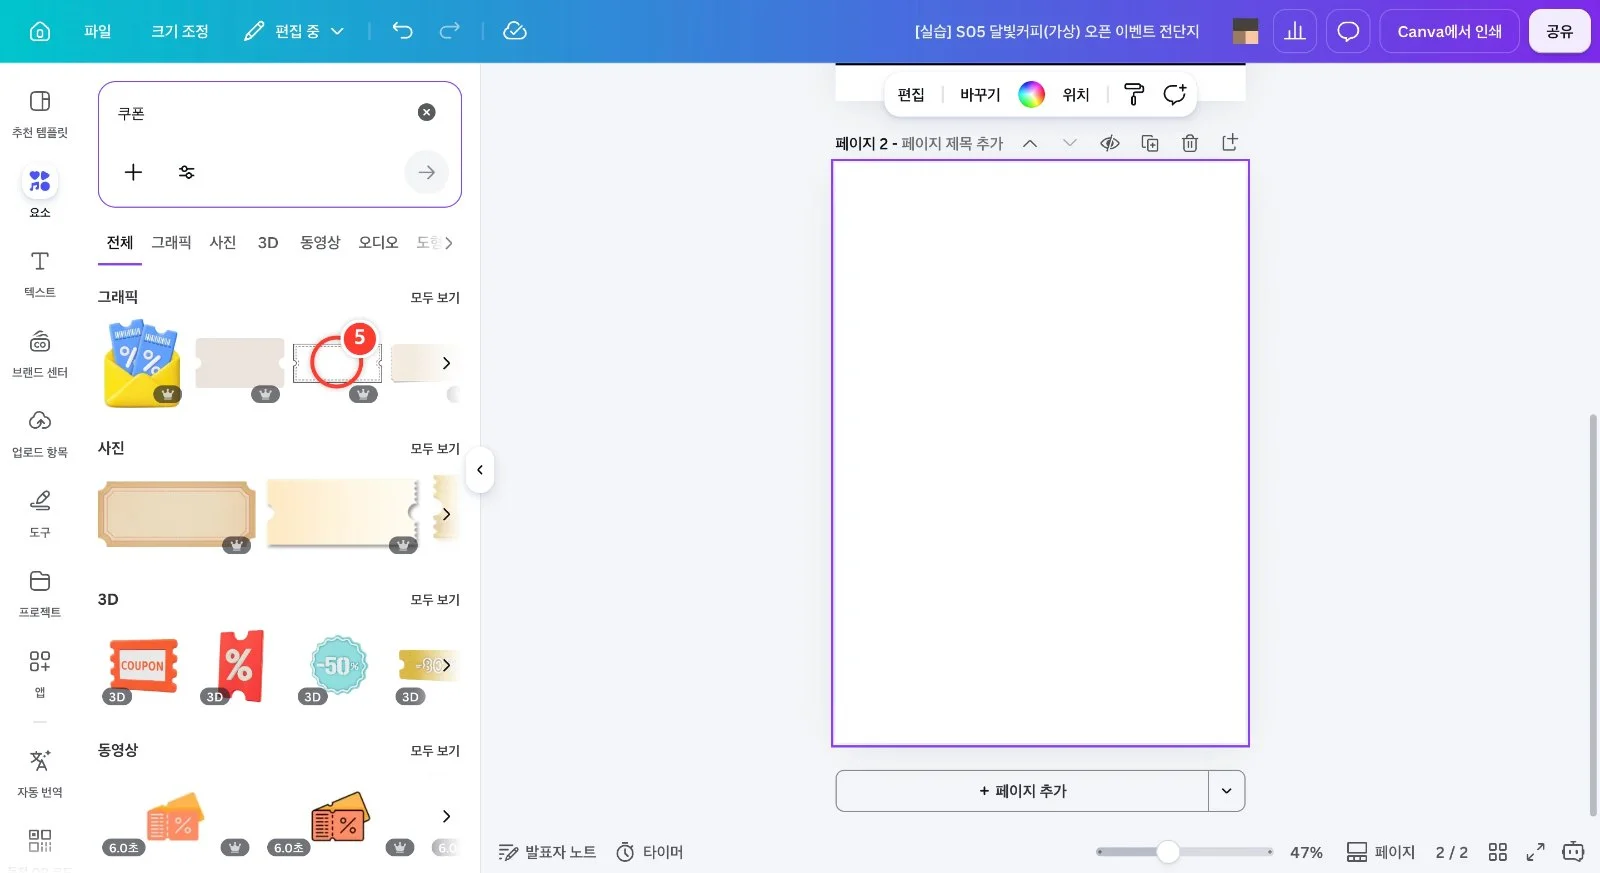Copy style with the paint roller
This screenshot has width=1600, height=873.
(x=1134, y=94)
